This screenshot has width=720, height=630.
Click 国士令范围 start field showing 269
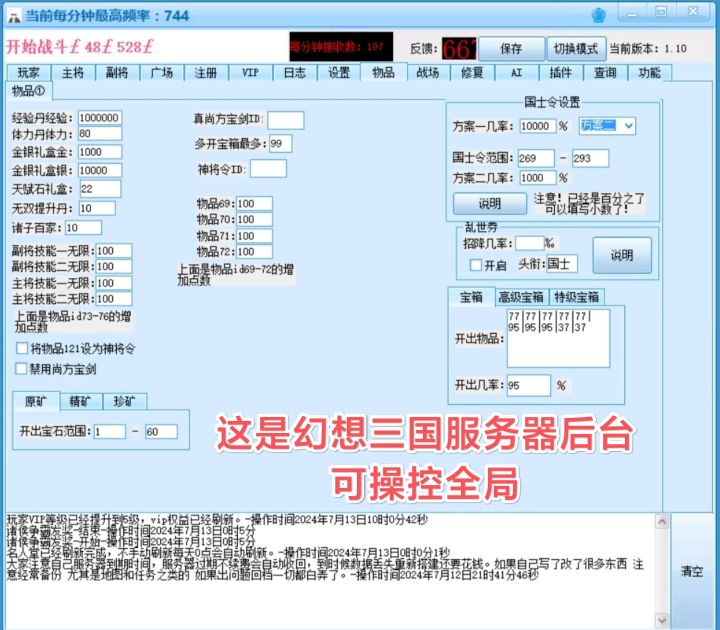tap(536, 158)
